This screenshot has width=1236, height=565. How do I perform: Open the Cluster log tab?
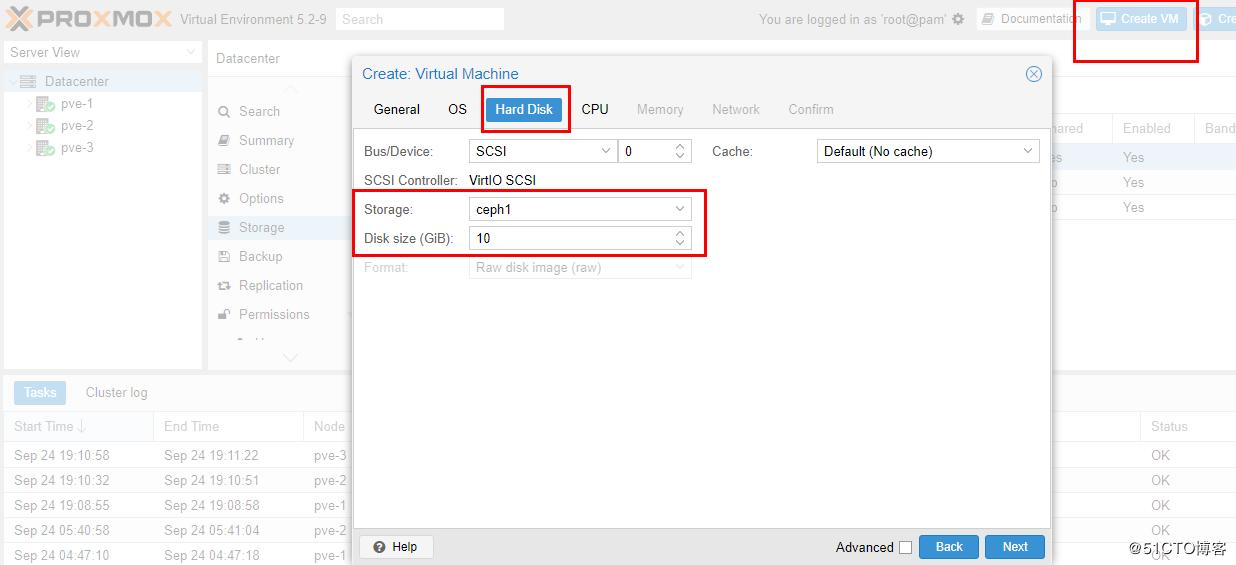tap(116, 393)
